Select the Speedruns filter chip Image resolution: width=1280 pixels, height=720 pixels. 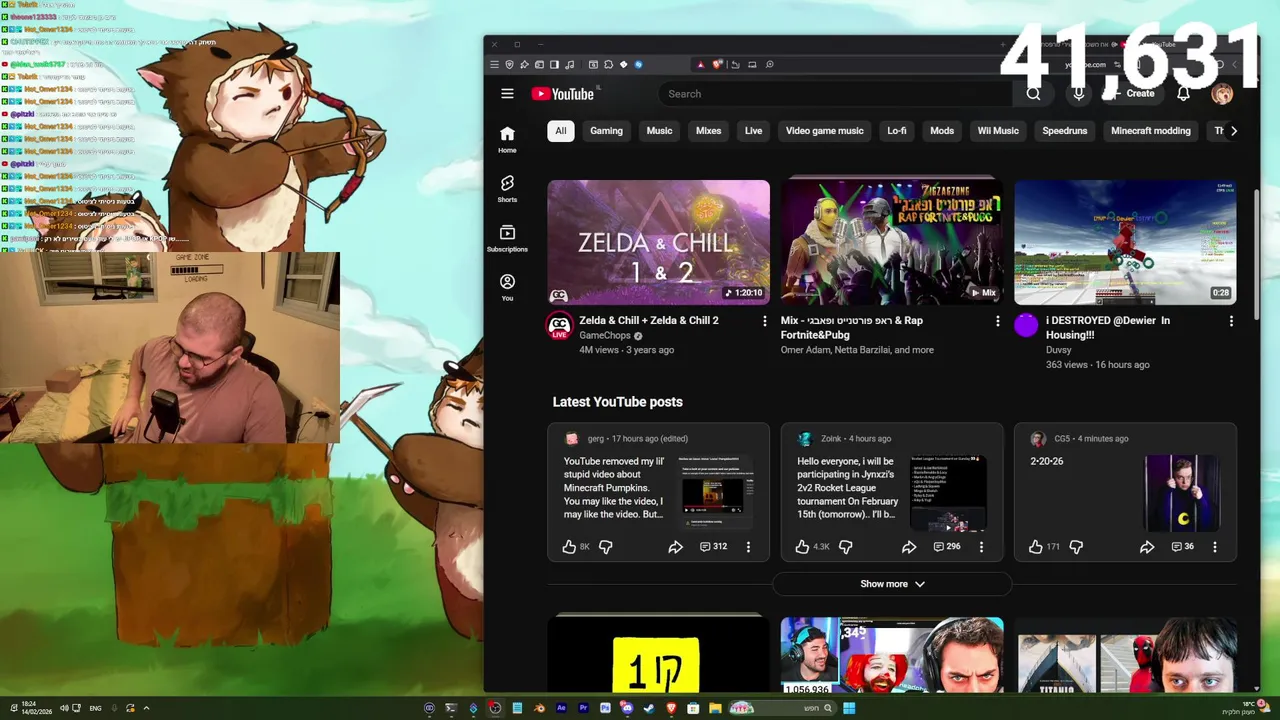point(1065,131)
